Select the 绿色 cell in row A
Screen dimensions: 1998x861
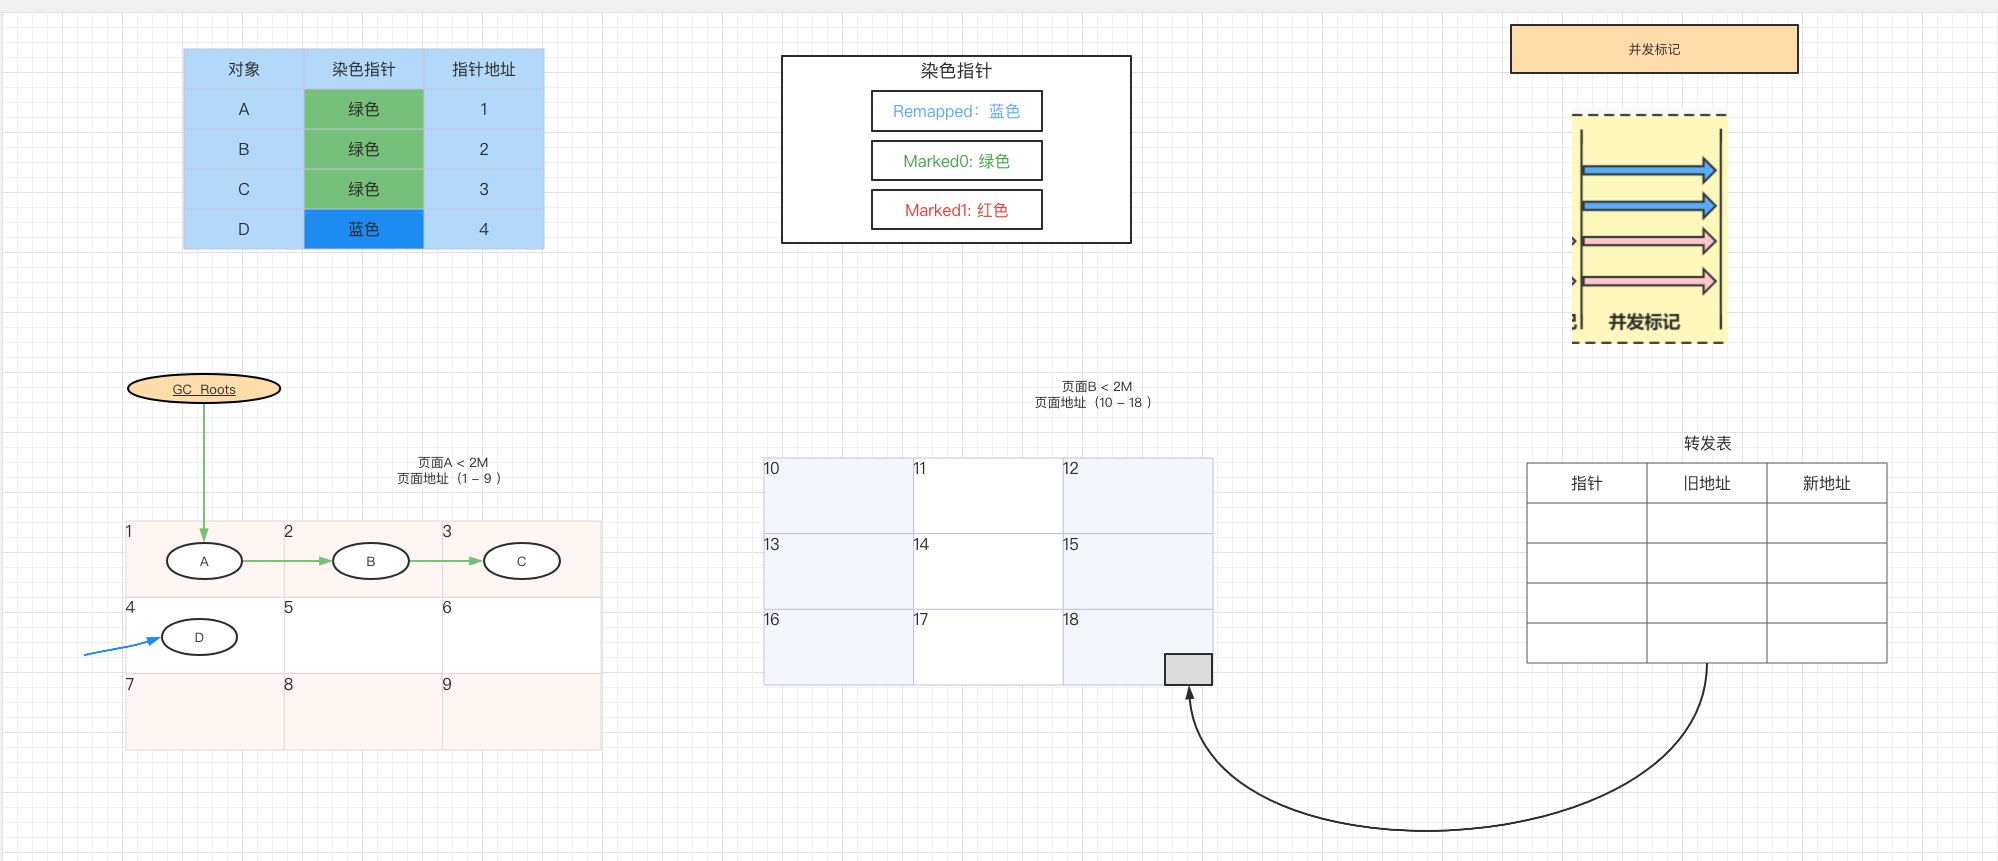pos(364,109)
